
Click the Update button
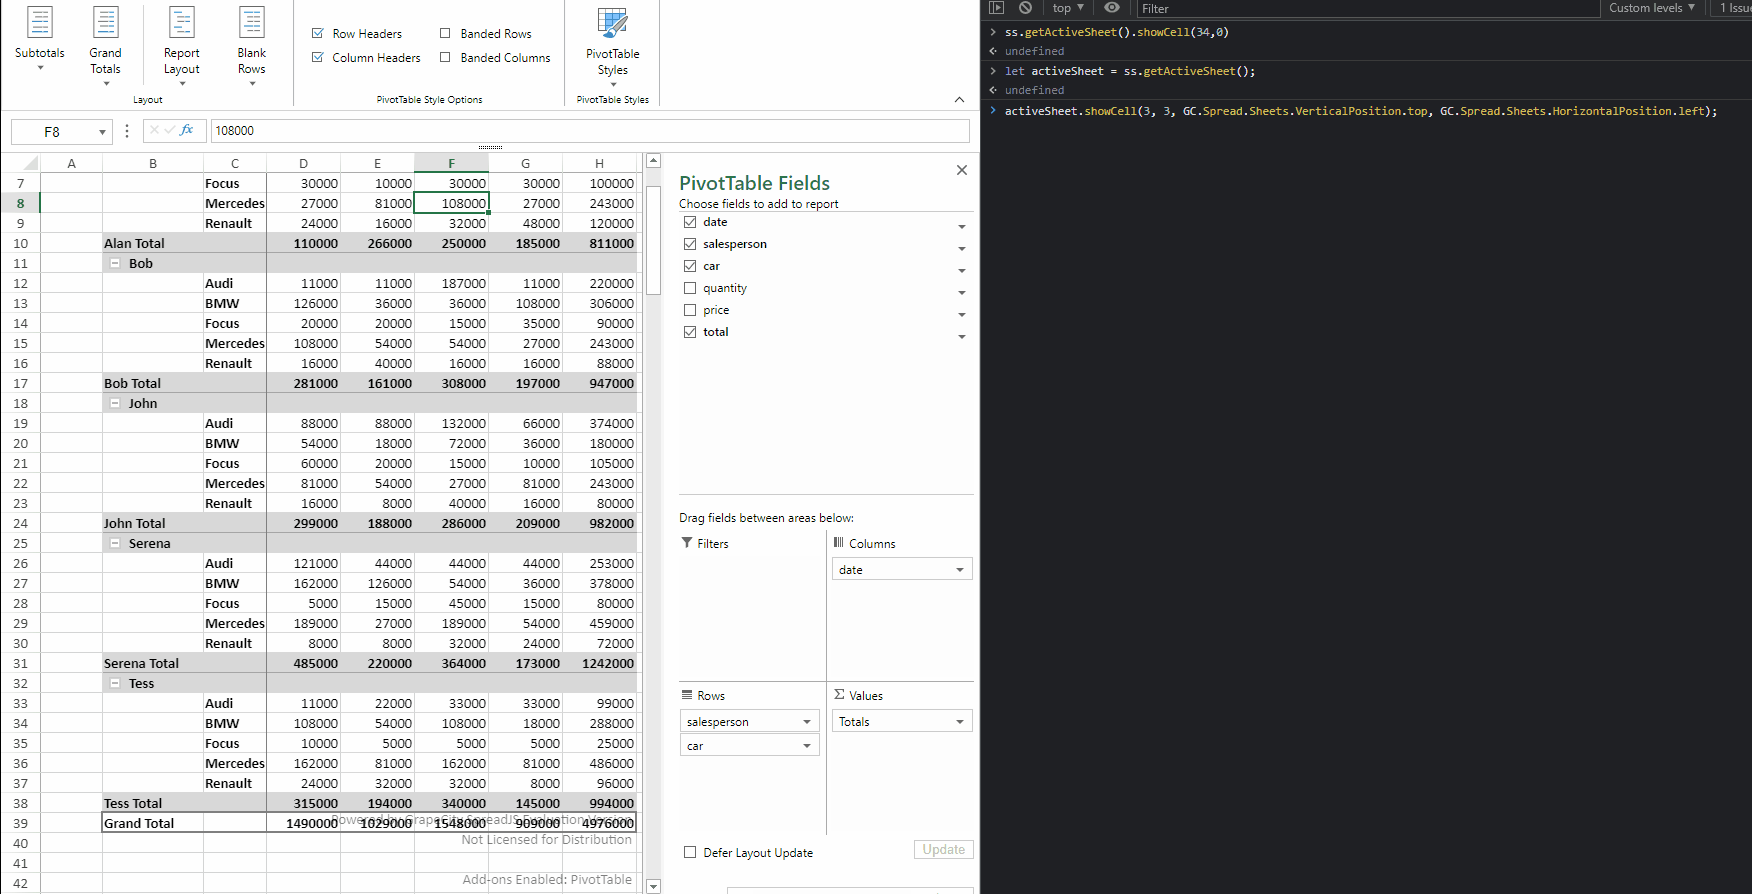point(943,850)
